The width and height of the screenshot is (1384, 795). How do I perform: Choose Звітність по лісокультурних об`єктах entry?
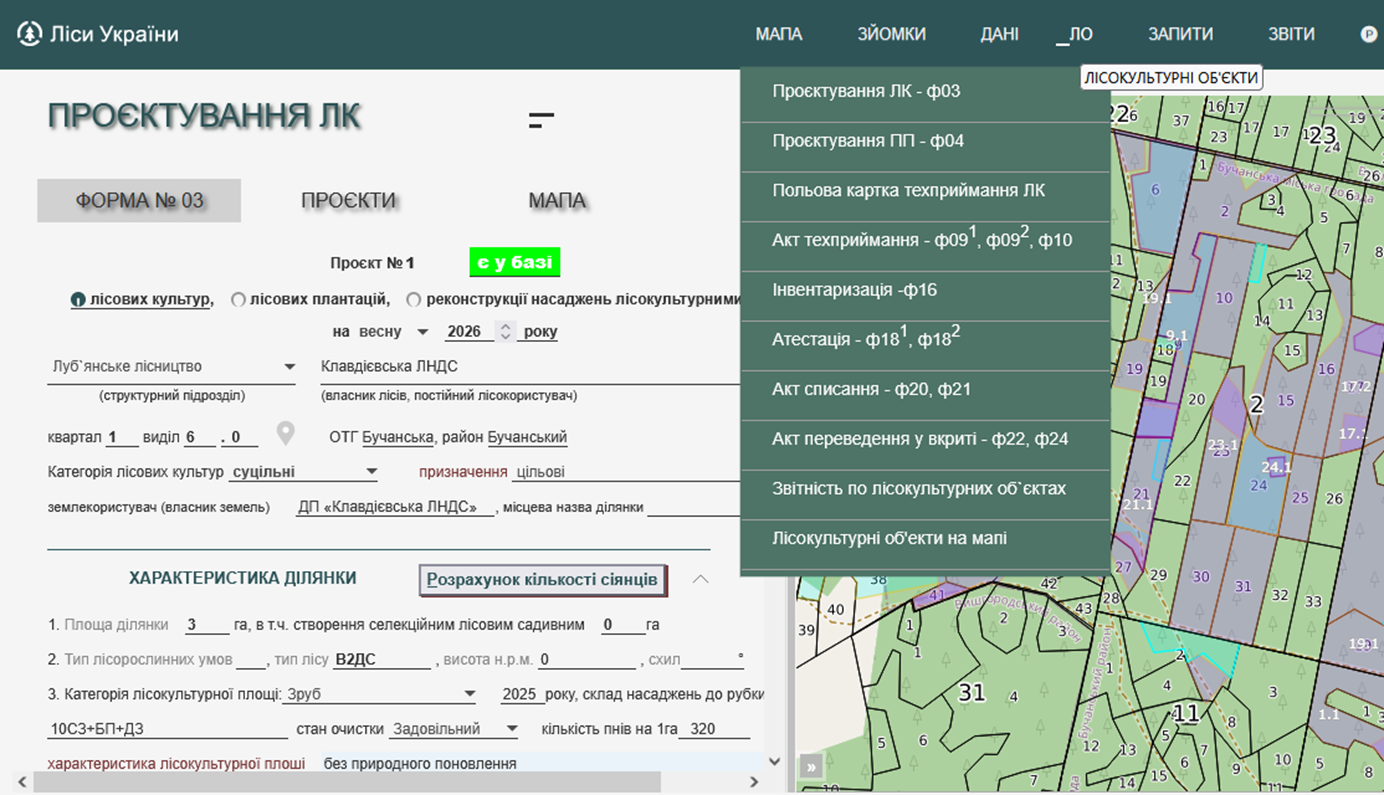[x=925, y=489]
